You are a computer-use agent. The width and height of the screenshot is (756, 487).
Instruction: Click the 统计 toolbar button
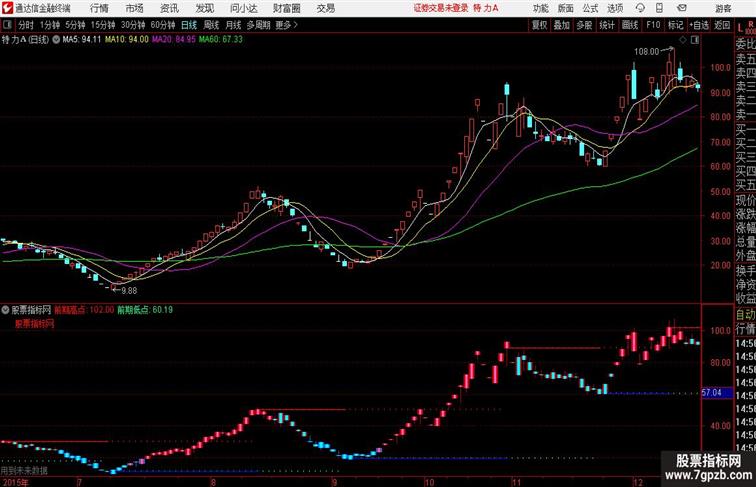607,25
